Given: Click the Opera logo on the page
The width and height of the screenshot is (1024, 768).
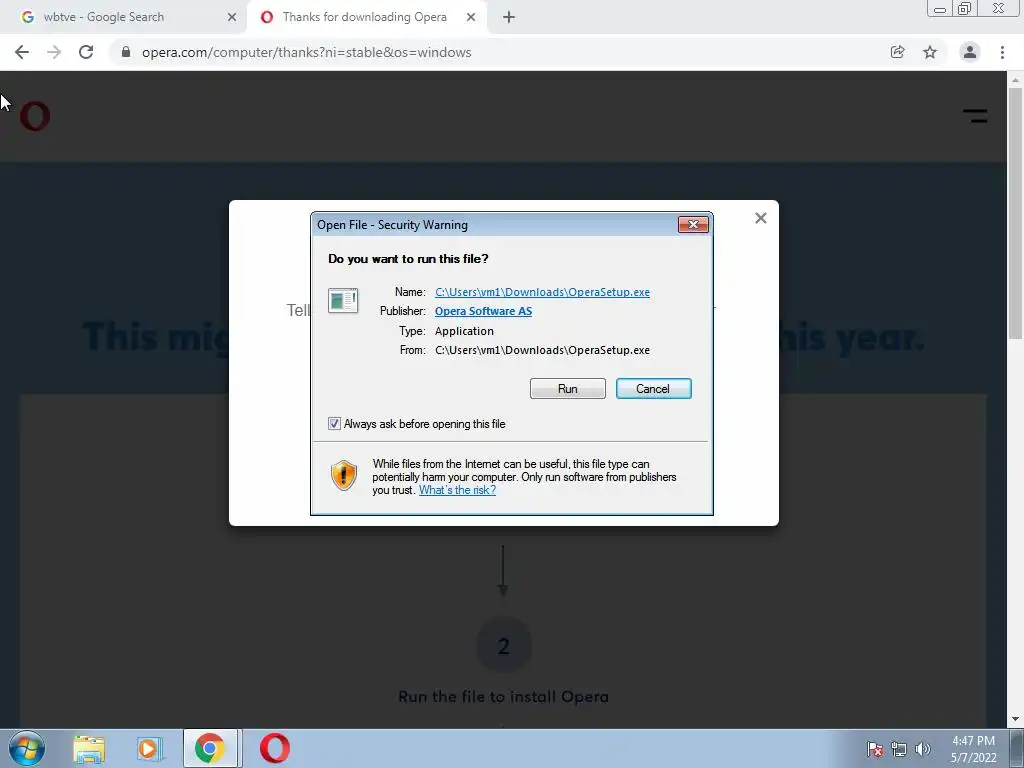Looking at the screenshot, I should point(35,116).
